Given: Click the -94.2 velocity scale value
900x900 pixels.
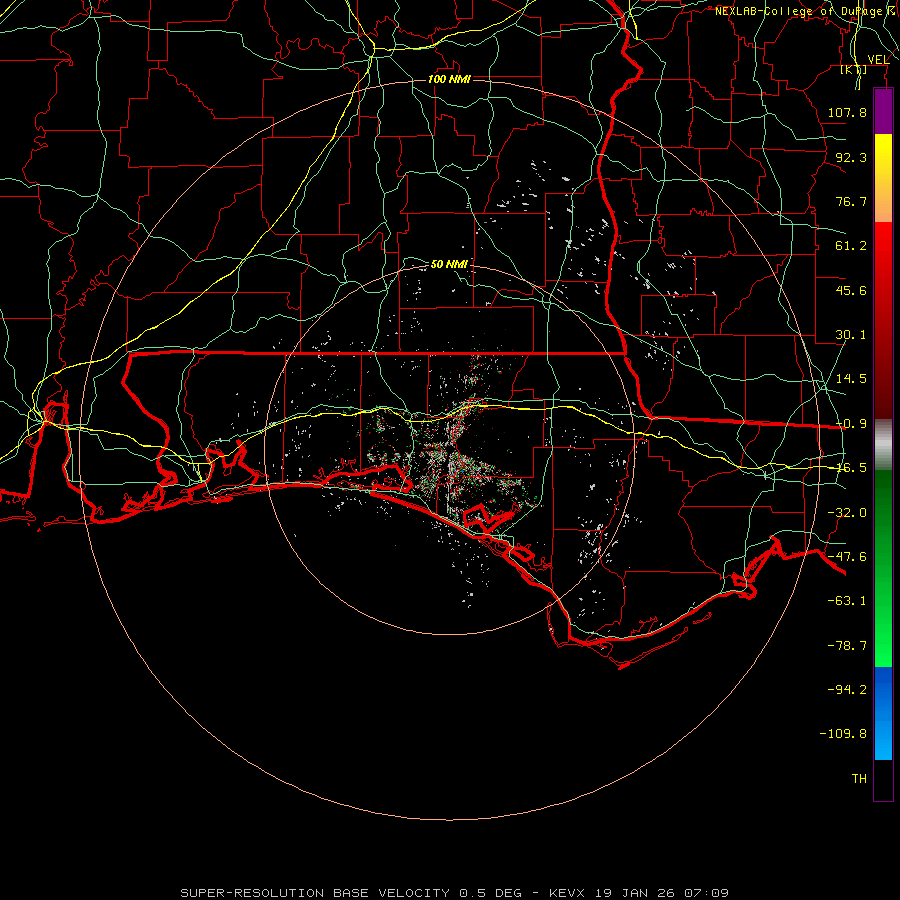Looking at the screenshot, I should (x=847, y=689).
